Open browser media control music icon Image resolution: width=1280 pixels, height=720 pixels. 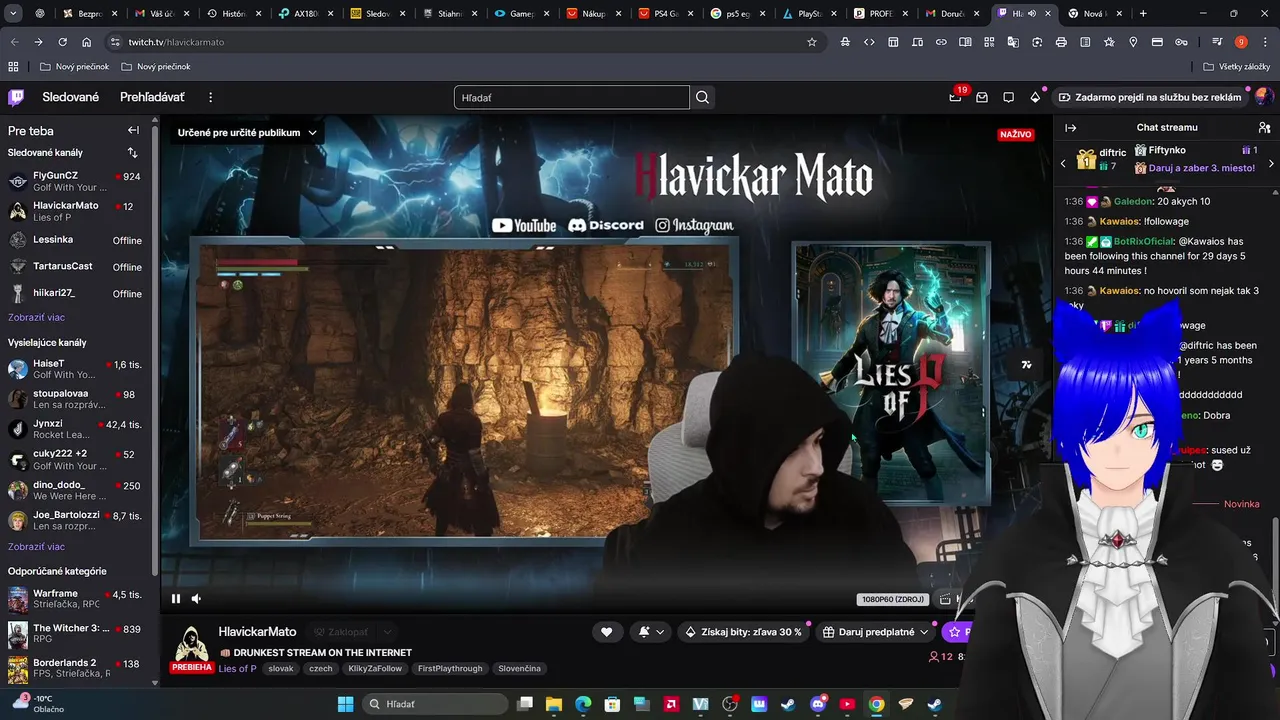1217,42
